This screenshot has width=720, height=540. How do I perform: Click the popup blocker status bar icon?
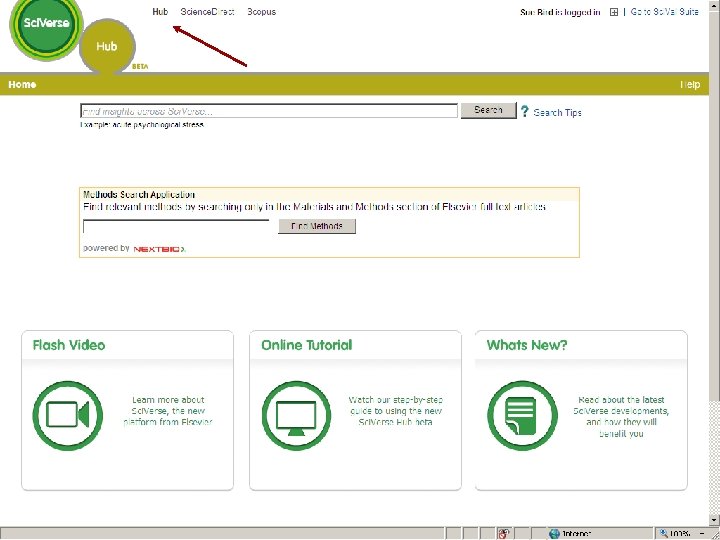[504, 534]
